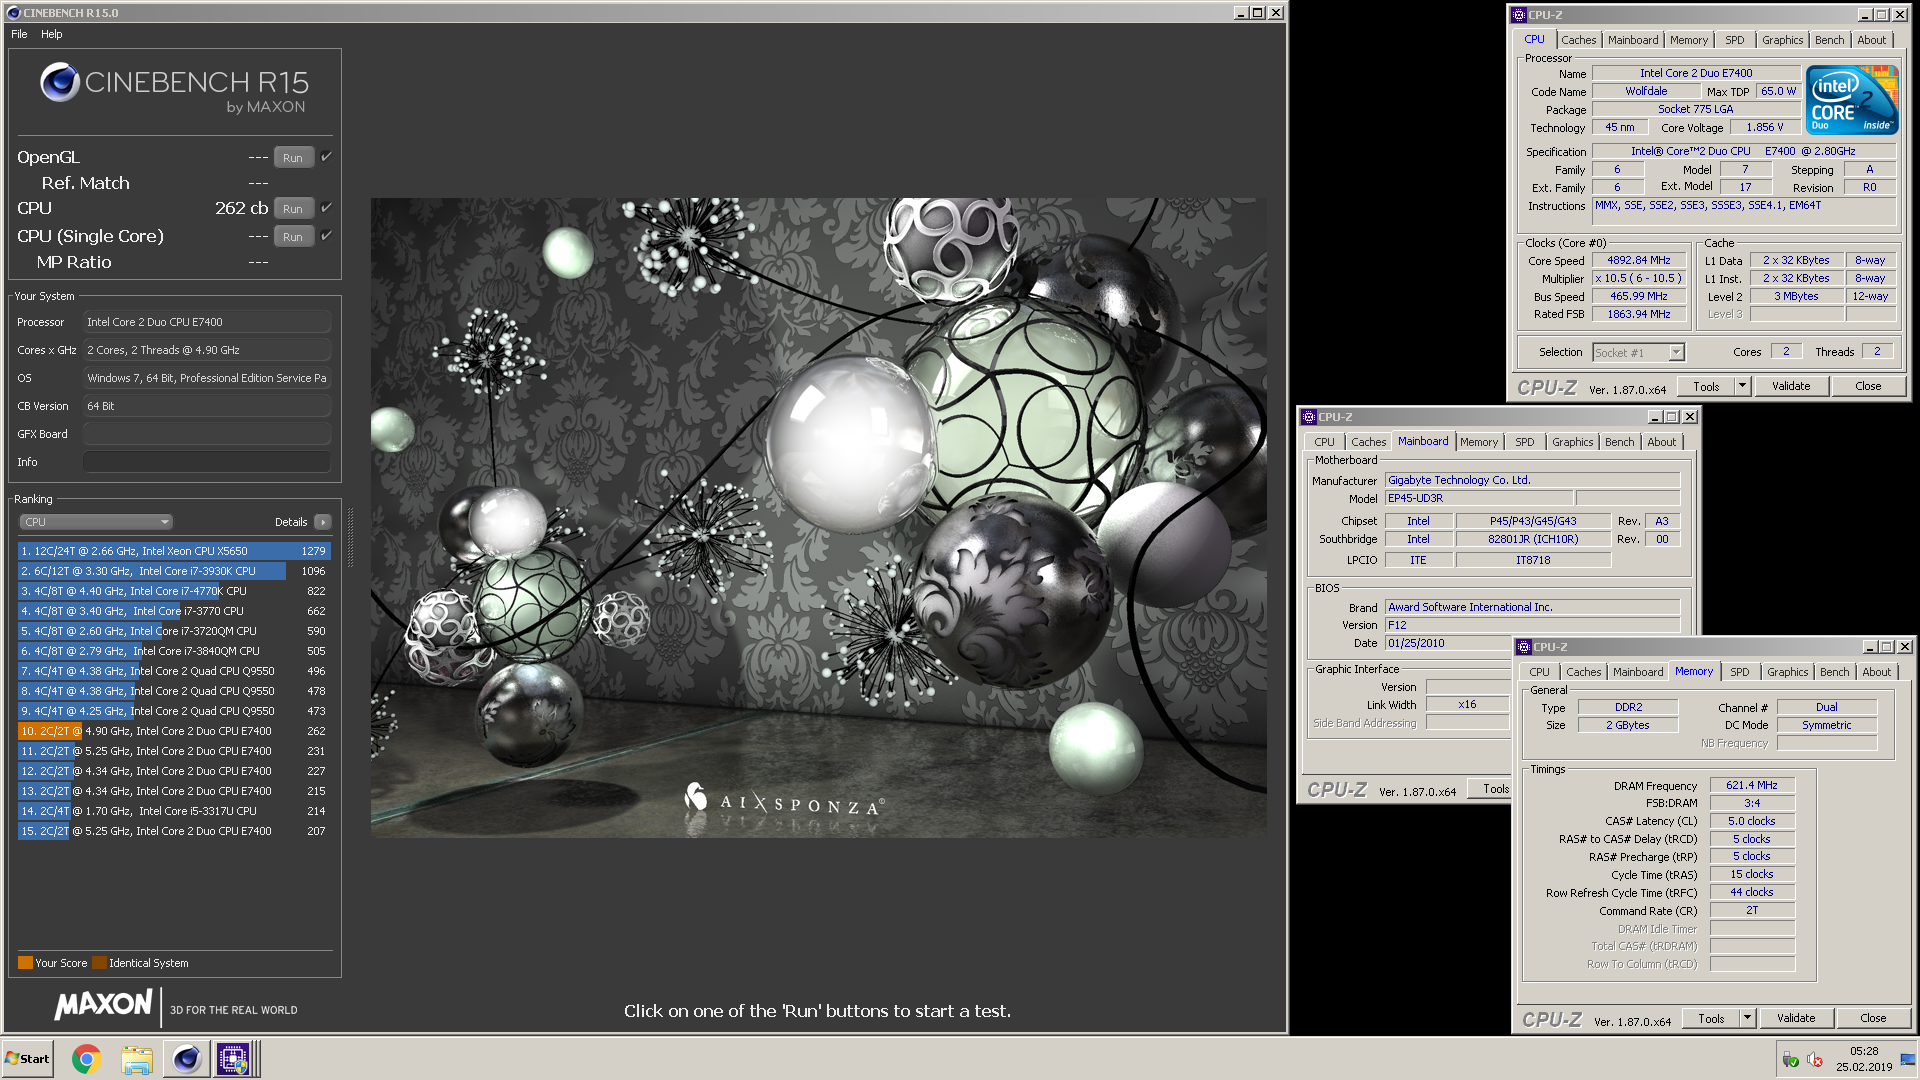1920x1080 pixels.
Task: Open Windows Explorer folder icon in taskbar
Action: click(136, 1059)
